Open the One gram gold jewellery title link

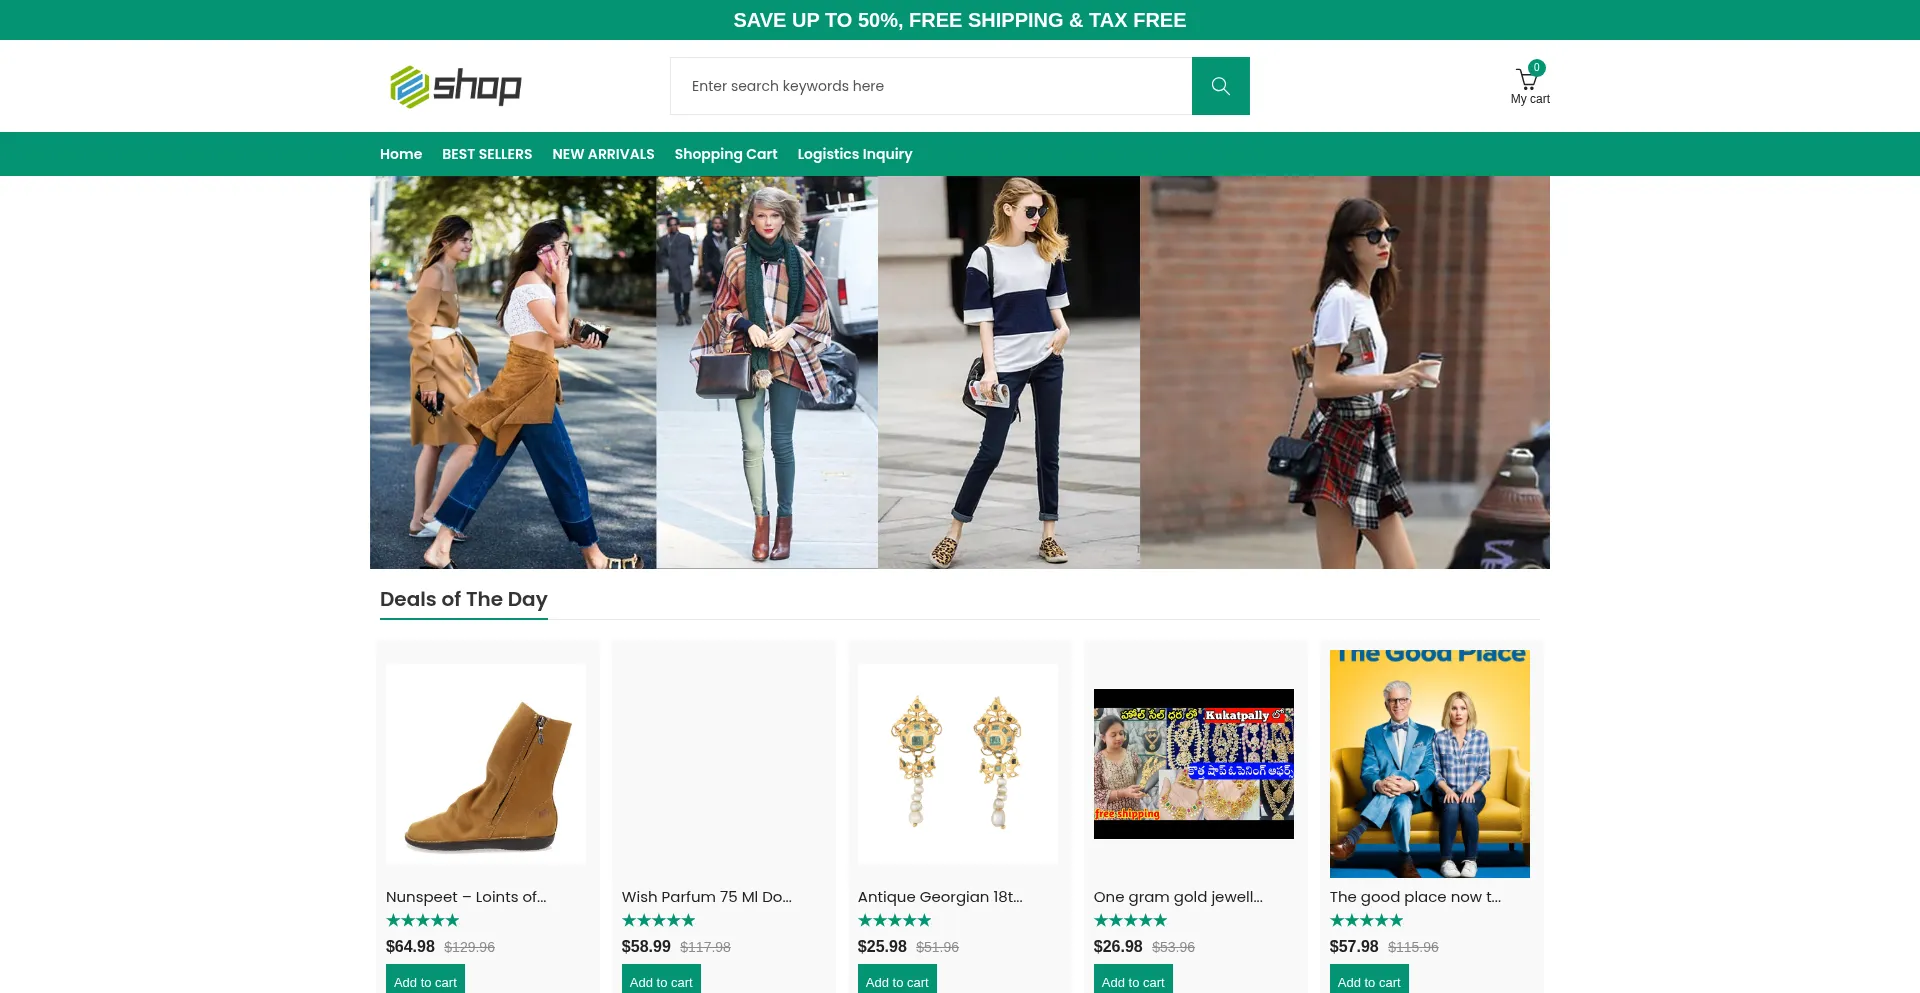pos(1178,897)
